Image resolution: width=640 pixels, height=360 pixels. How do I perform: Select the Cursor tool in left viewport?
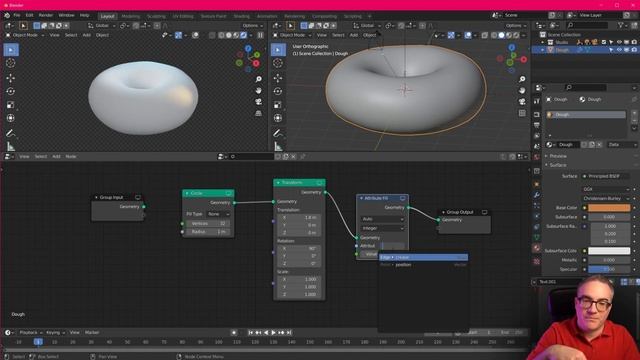click(x=11, y=63)
